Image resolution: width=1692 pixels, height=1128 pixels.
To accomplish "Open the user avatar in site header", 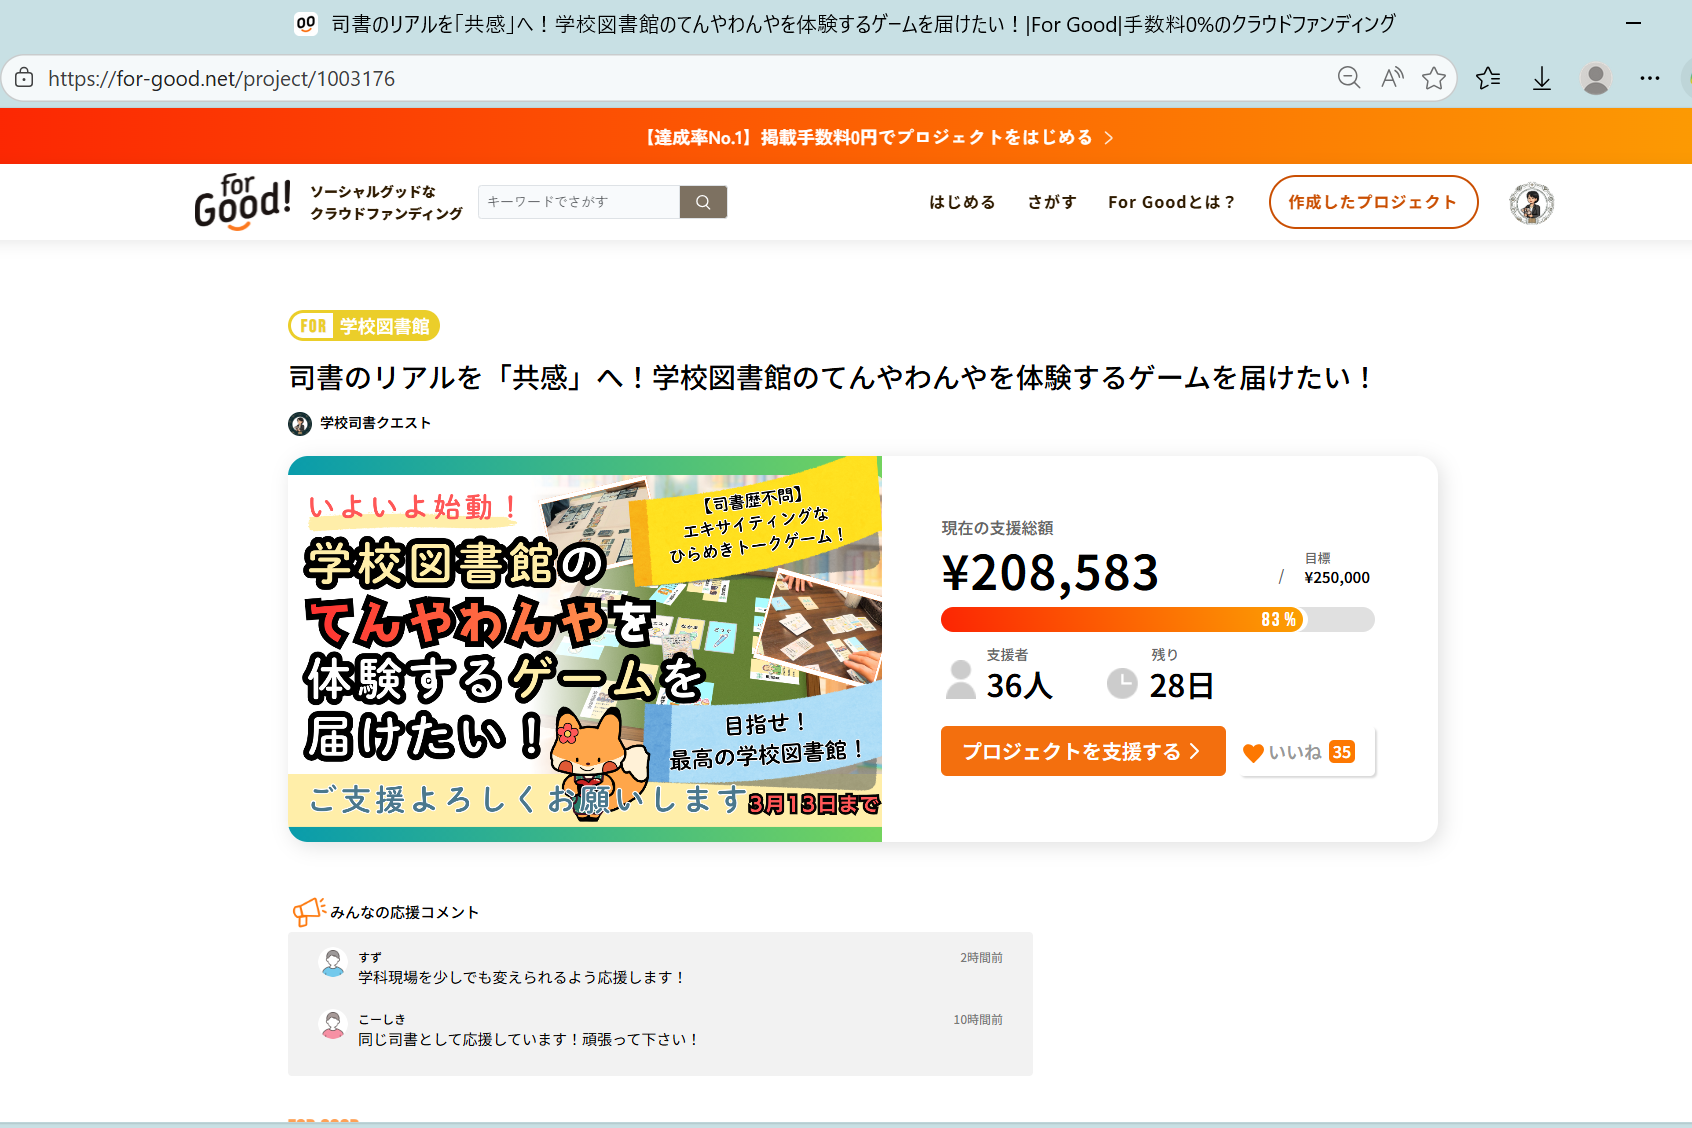I will tap(1531, 203).
